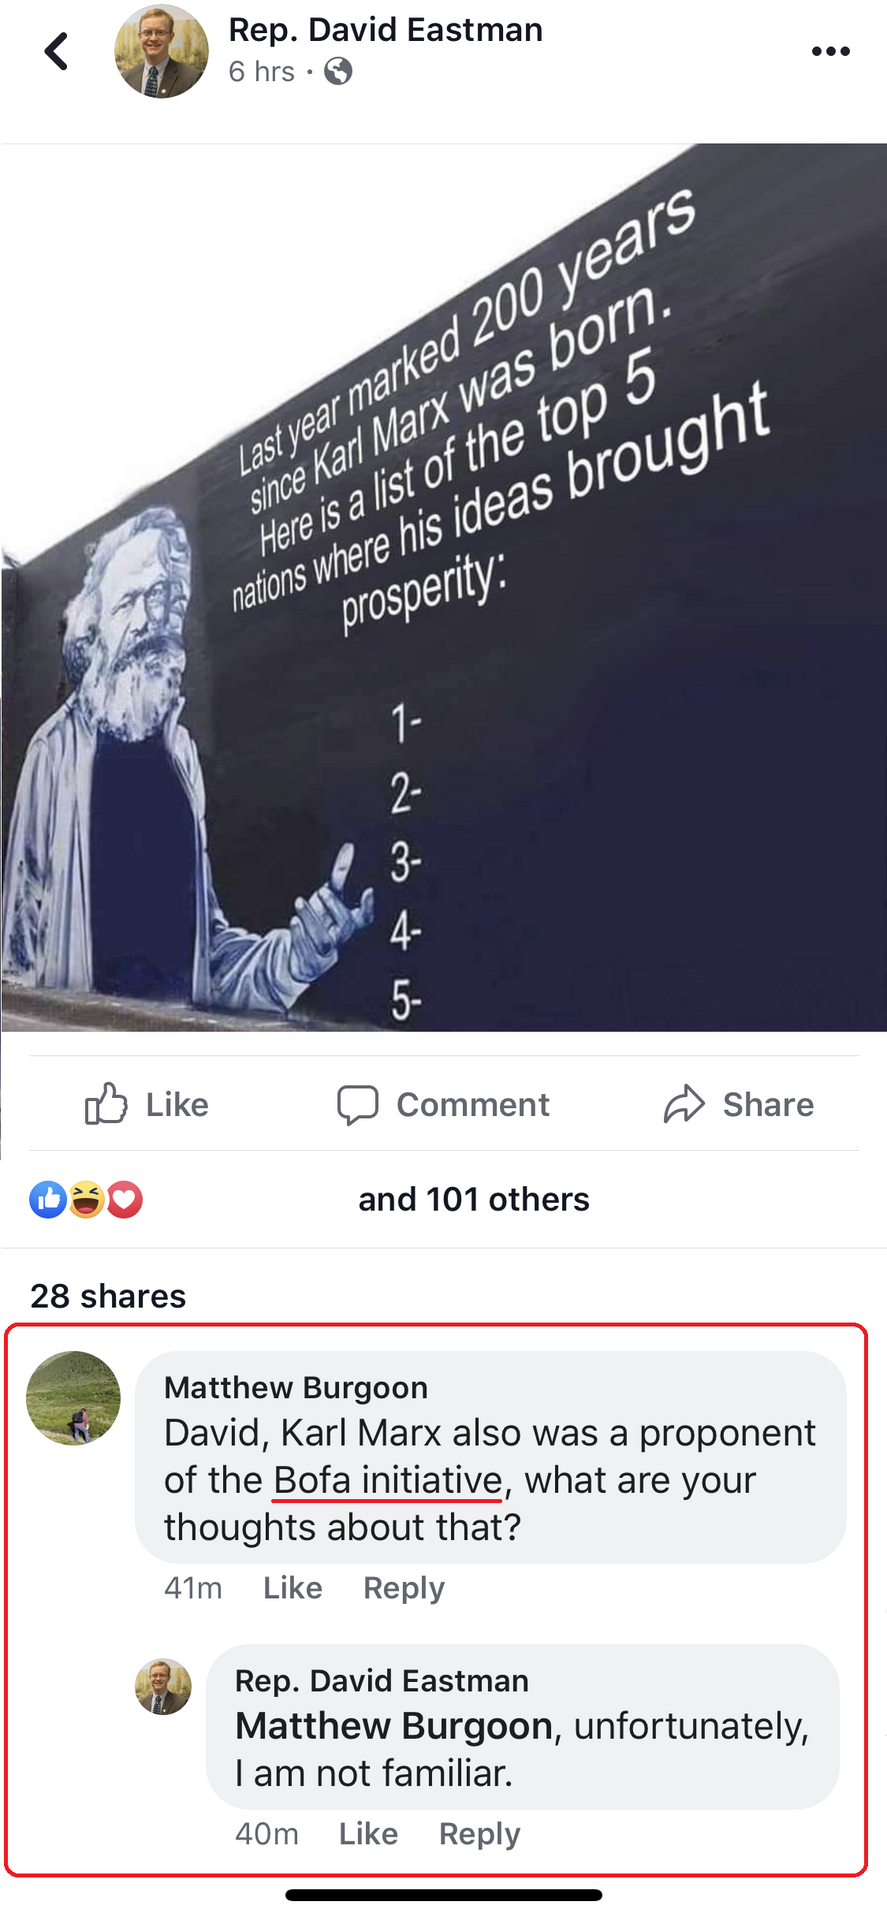This screenshot has width=887, height=1920.
Task: Tap the laughing Haha reaction icon
Action: 87,1199
